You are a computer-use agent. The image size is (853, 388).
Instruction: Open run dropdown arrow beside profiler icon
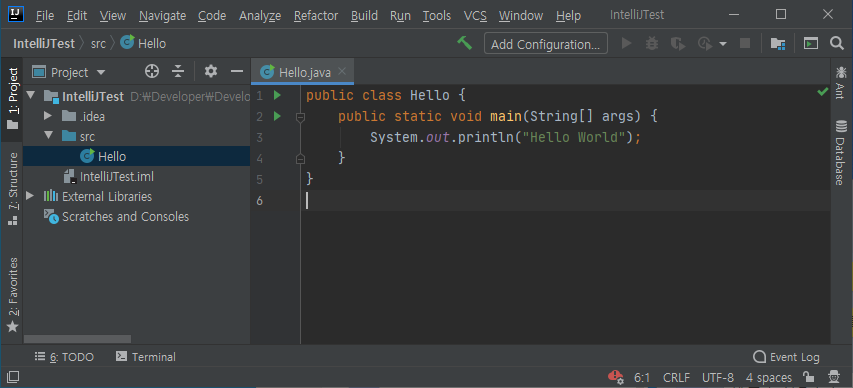(722, 44)
